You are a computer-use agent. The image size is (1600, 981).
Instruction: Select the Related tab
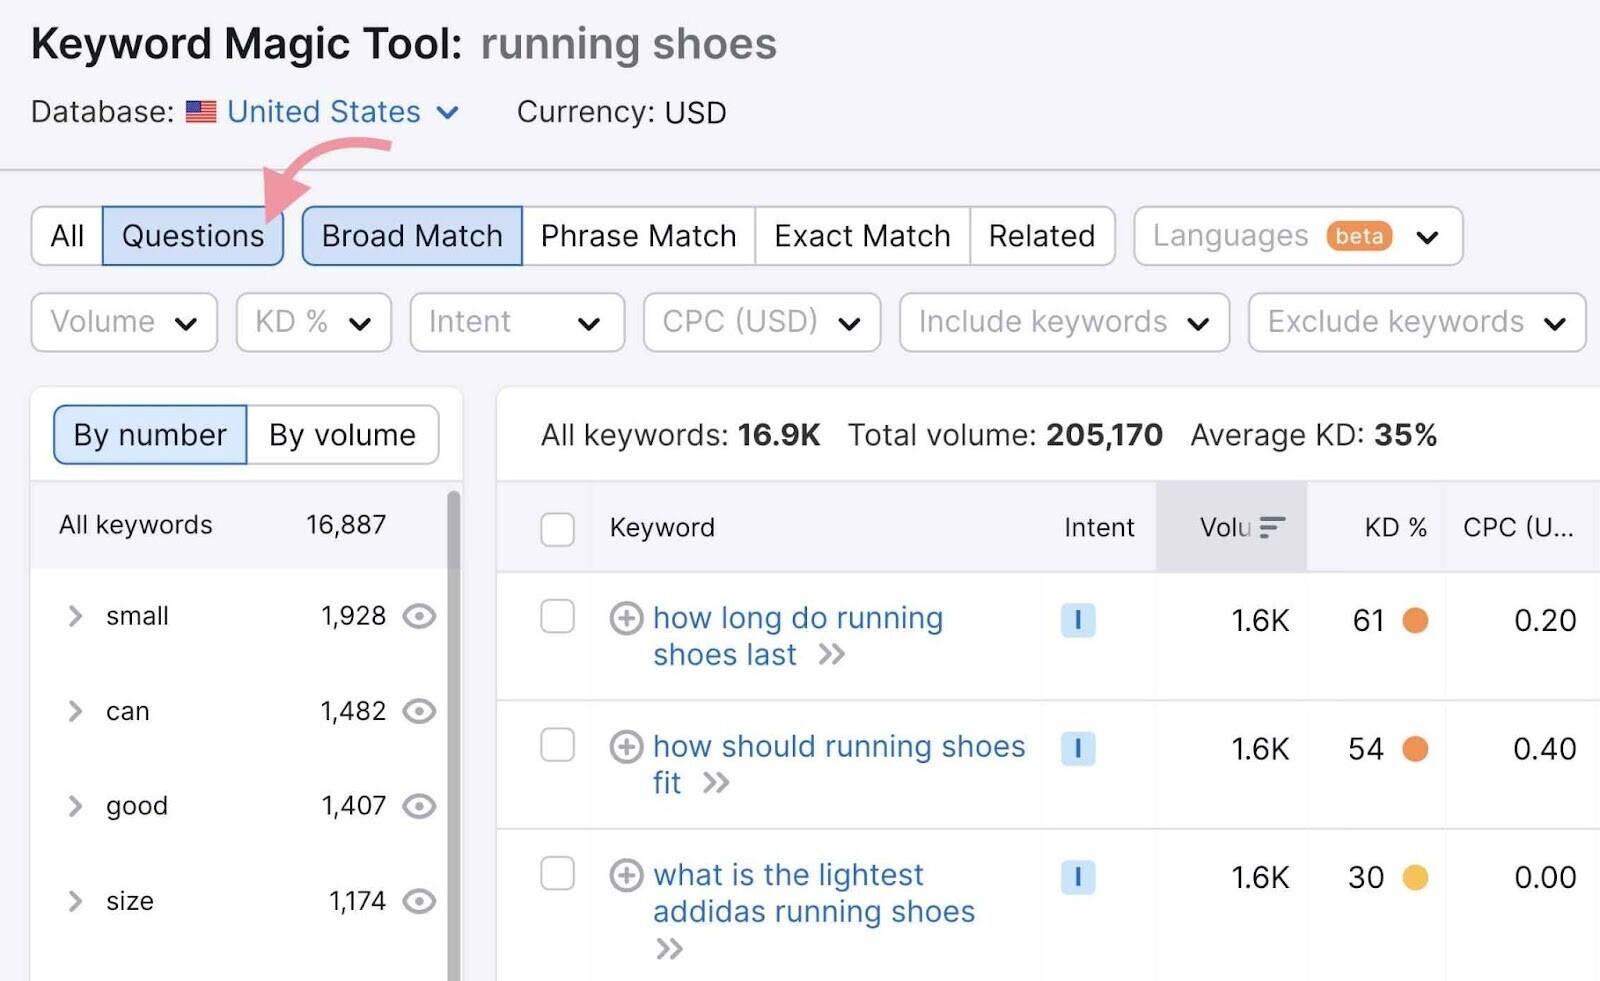click(1041, 236)
